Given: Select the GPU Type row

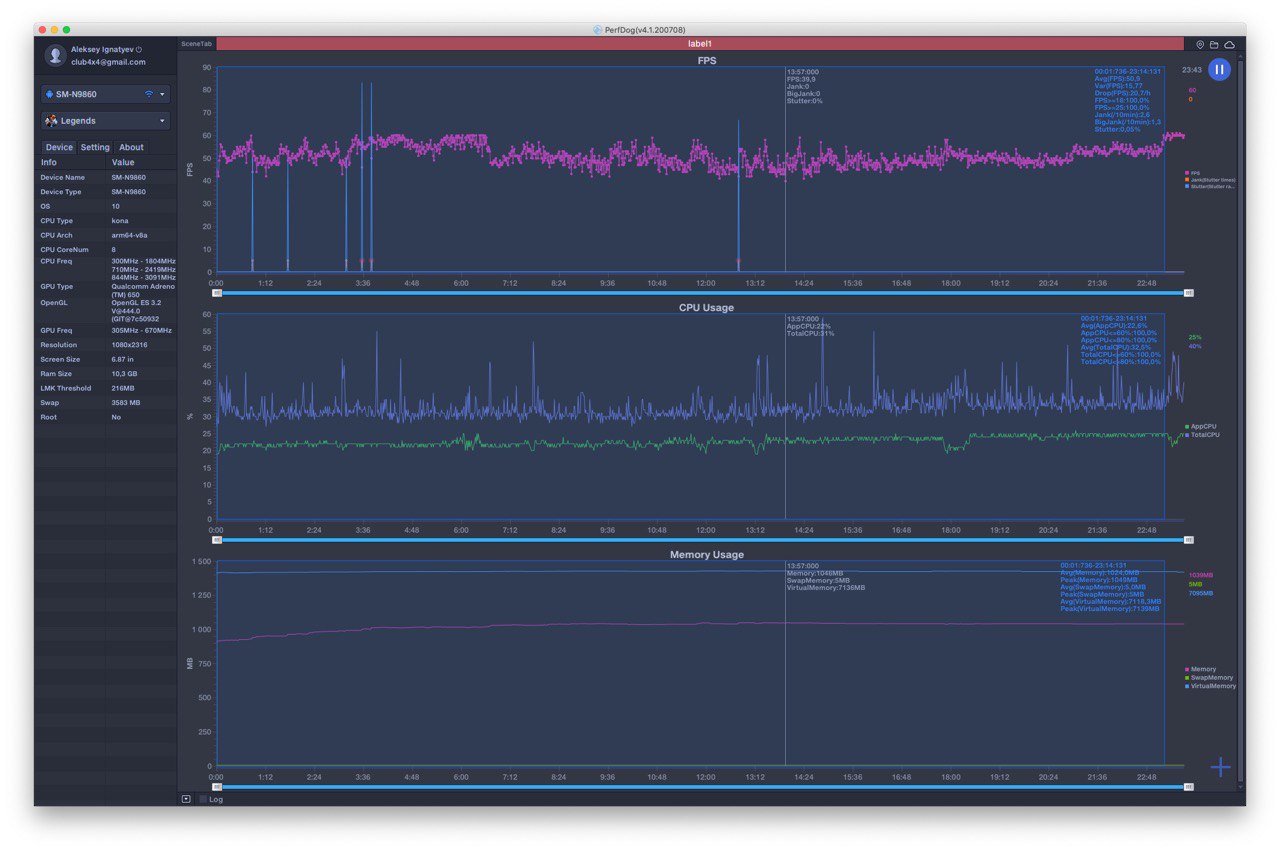Looking at the screenshot, I should pyautogui.click(x=106, y=290).
